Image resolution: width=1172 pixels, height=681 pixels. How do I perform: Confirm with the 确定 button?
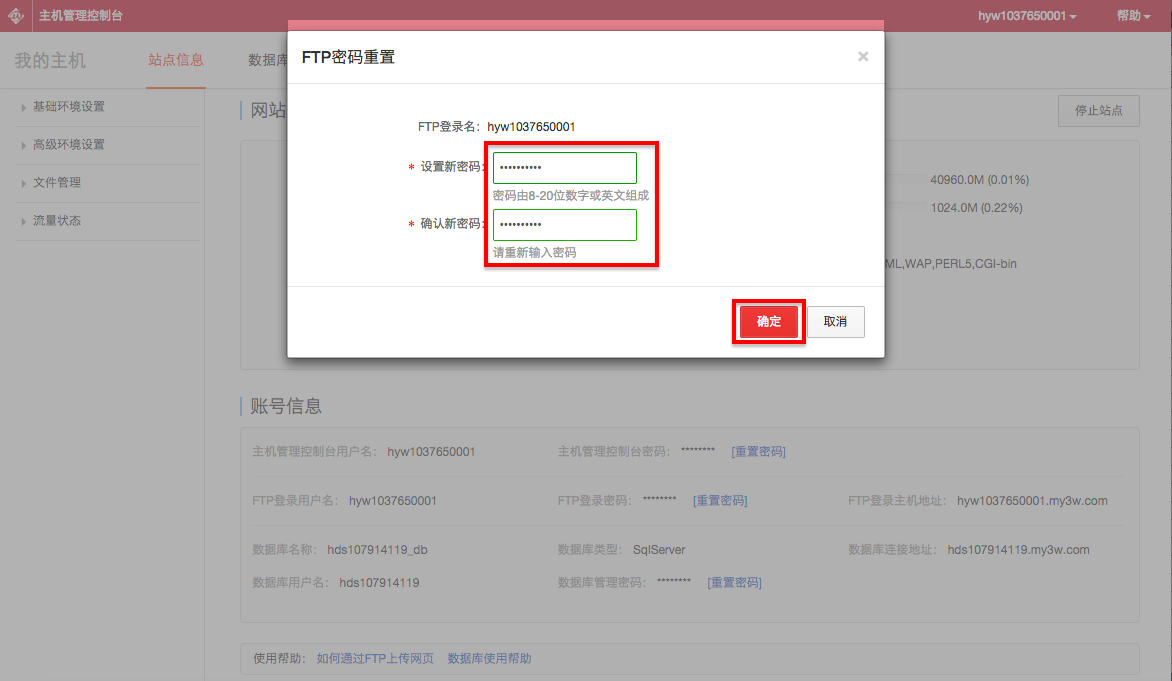tap(768, 322)
